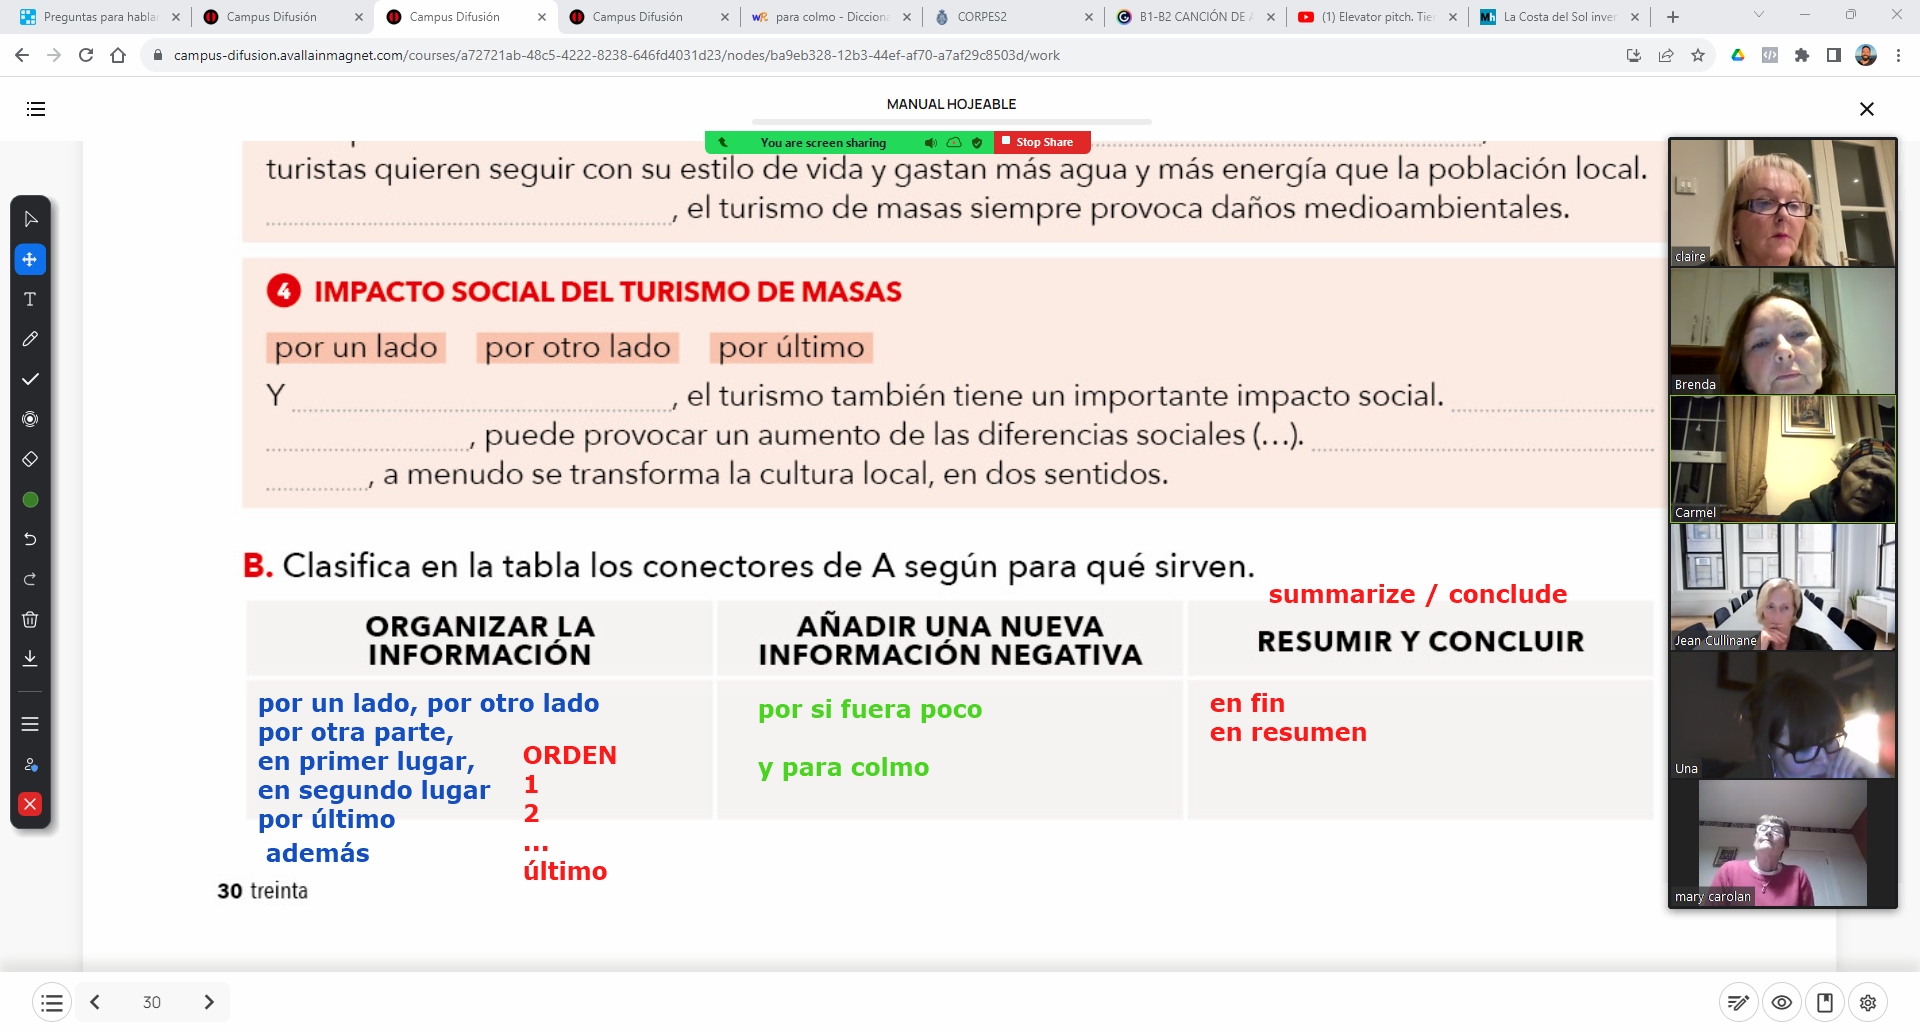Viewport: 1920px width, 1032px height.
Task: Reload the current page
Action: coord(86,55)
